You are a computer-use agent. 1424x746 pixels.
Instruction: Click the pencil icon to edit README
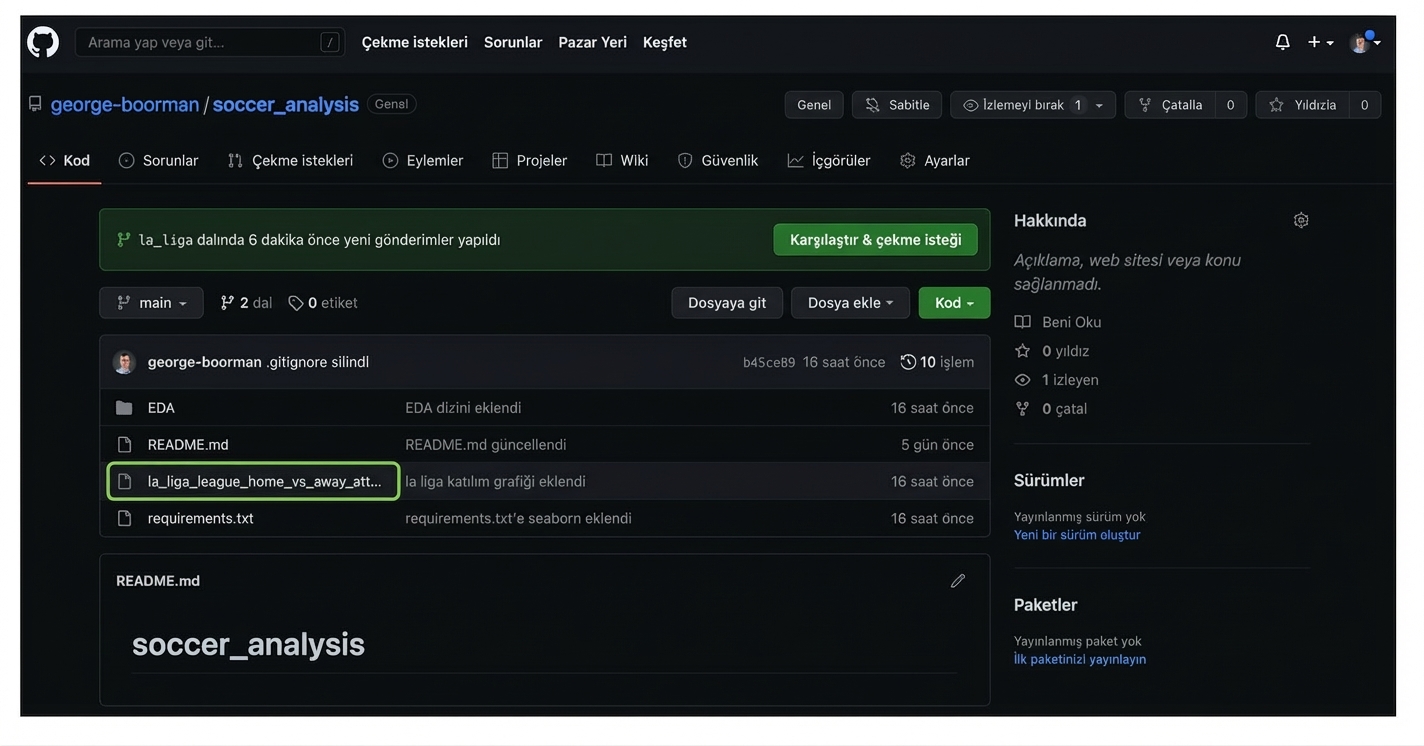957,581
